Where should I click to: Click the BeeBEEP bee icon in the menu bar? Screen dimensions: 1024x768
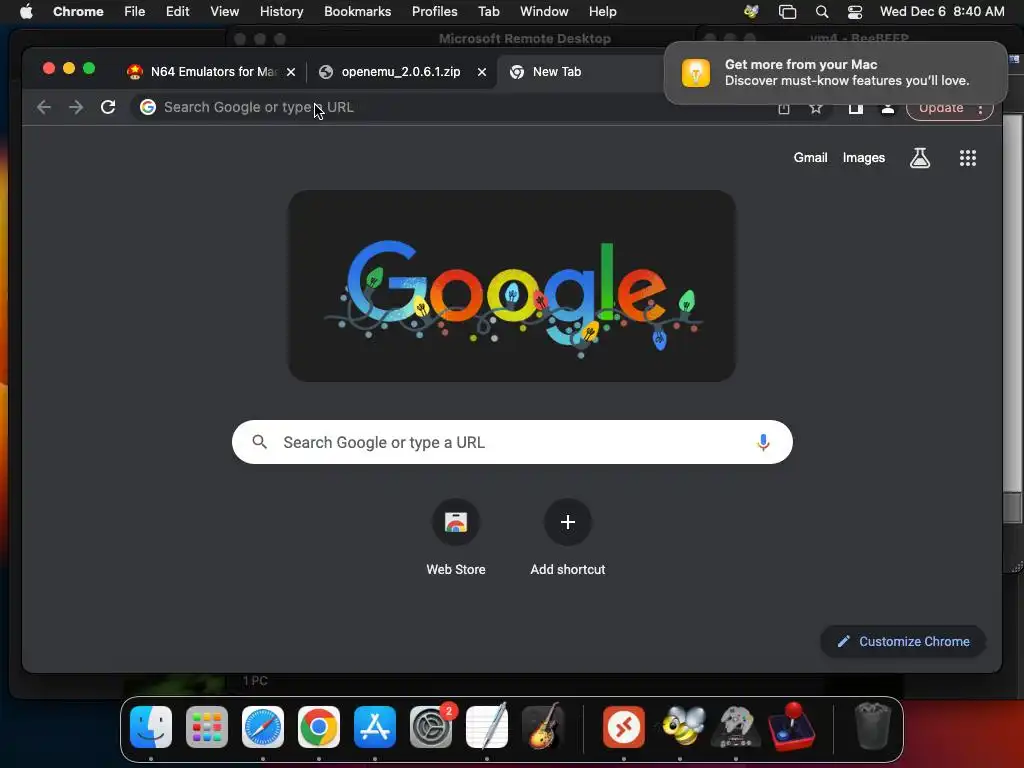(x=751, y=11)
